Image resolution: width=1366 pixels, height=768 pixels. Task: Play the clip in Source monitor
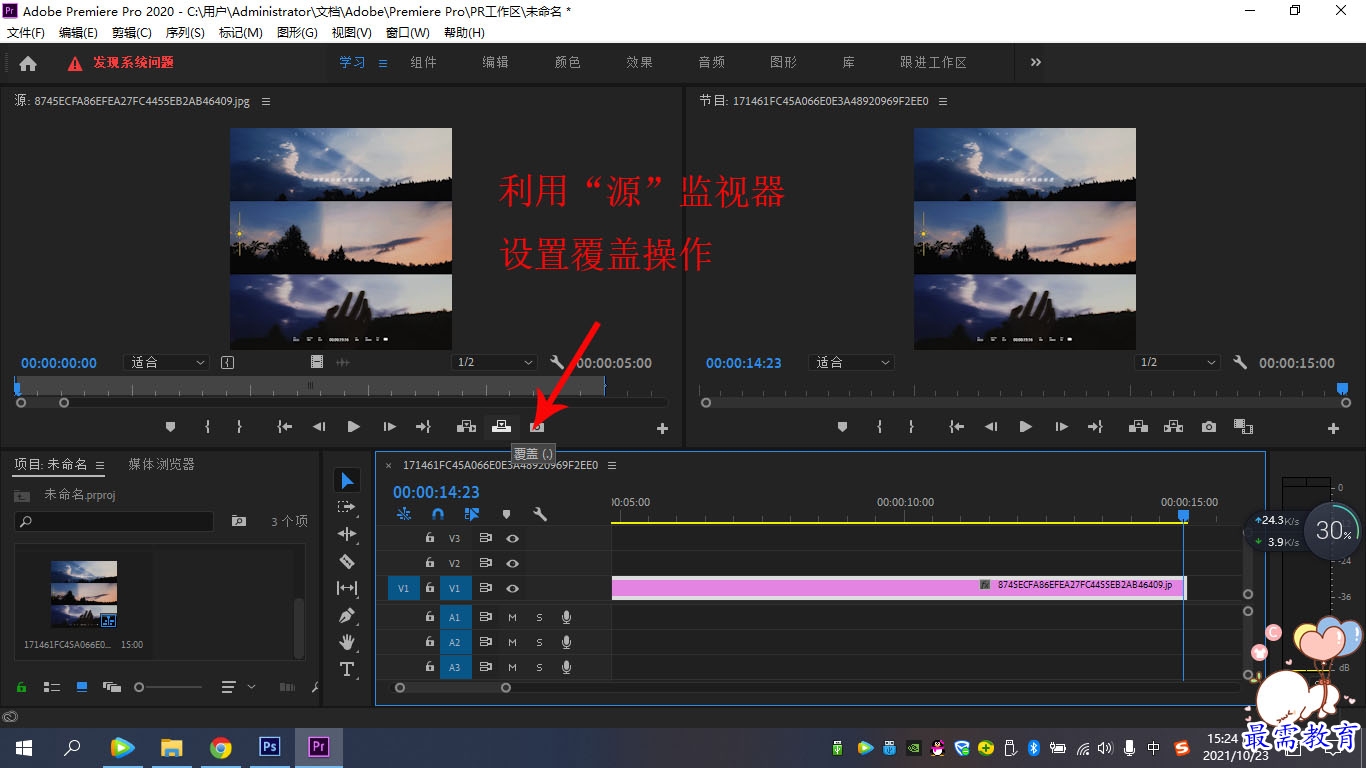353,426
